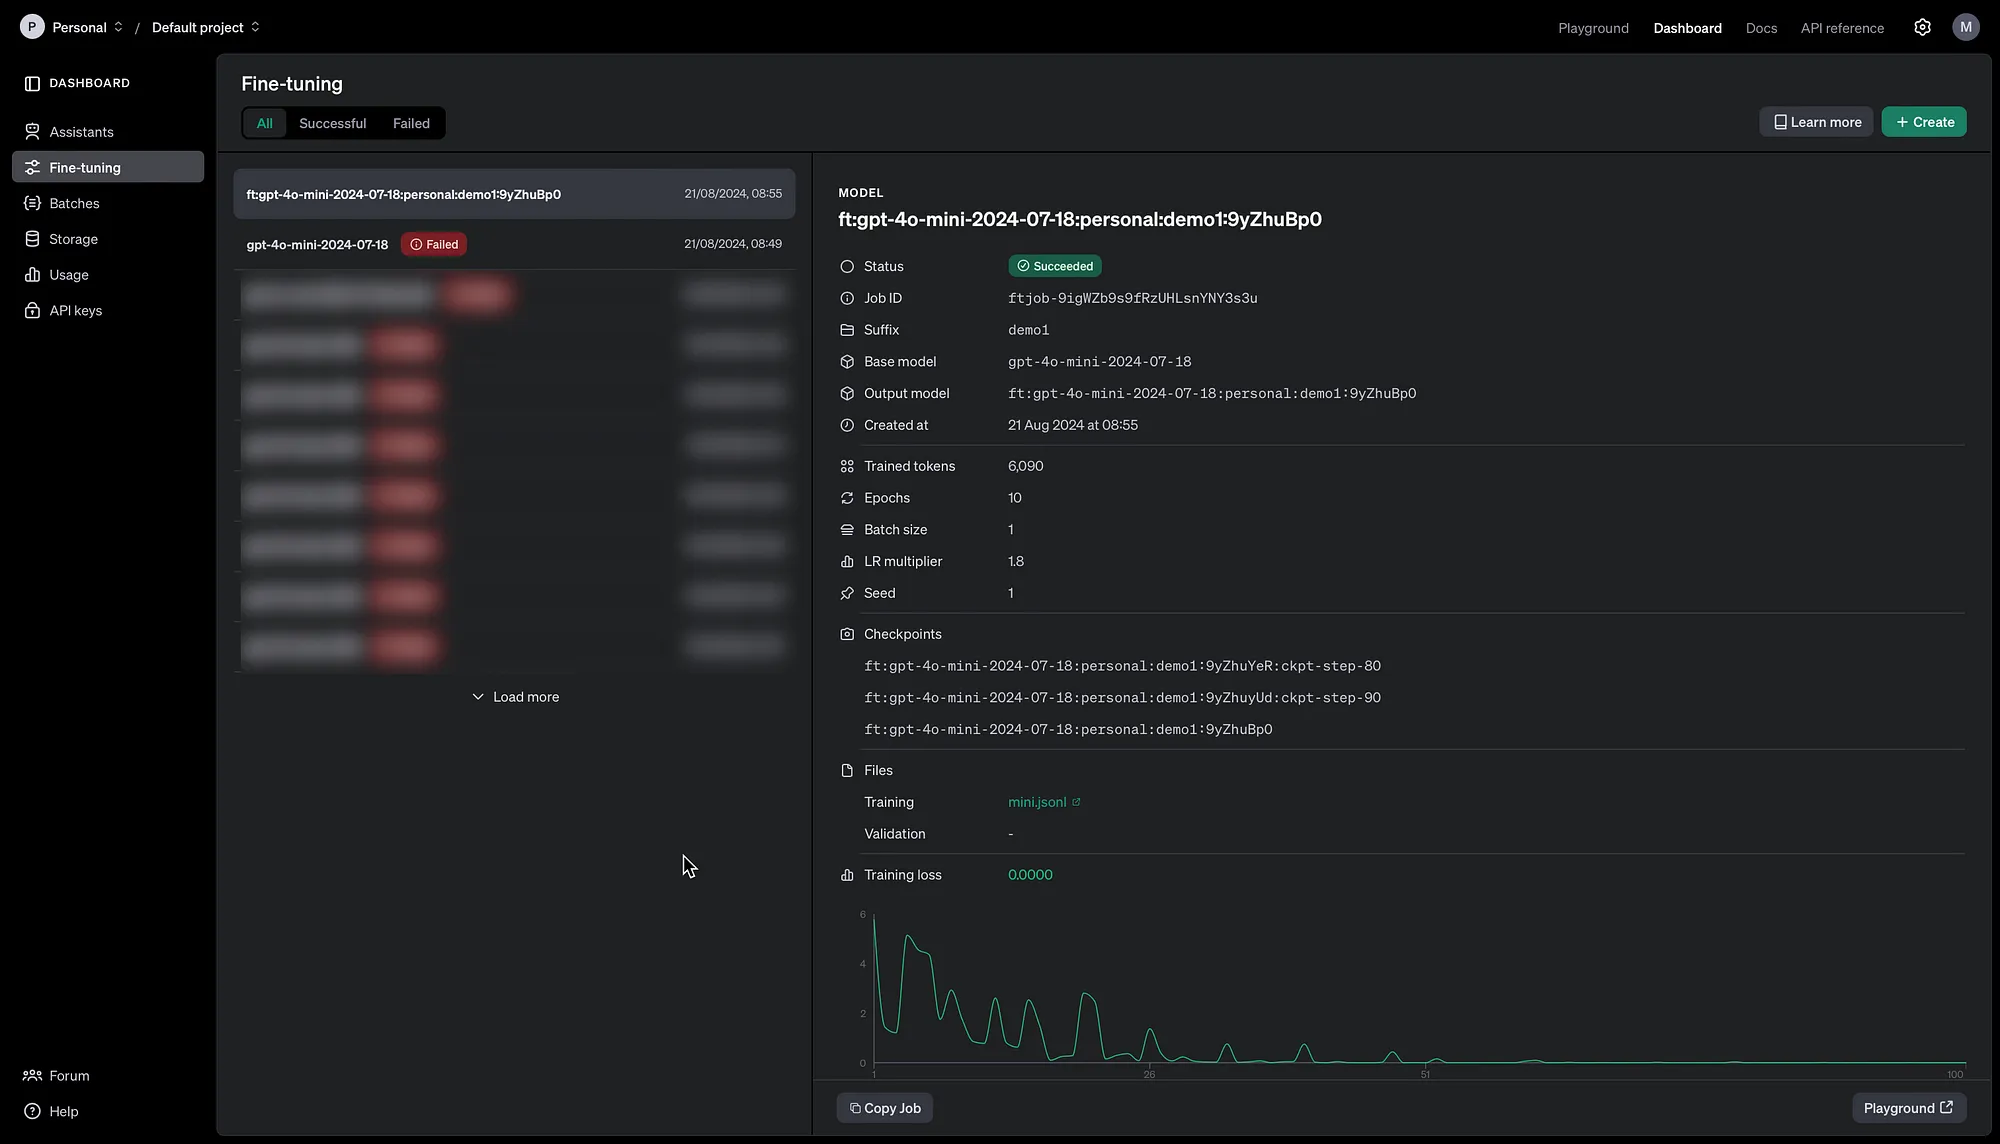Image resolution: width=2000 pixels, height=1144 pixels.
Task: Click the Storage database icon
Action: coord(32,239)
